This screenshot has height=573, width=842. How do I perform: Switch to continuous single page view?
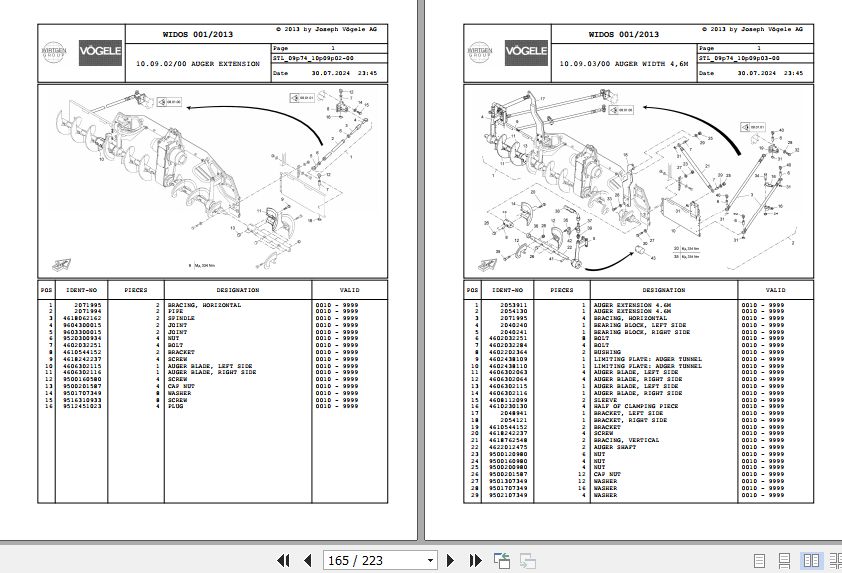click(x=785, y=561)
